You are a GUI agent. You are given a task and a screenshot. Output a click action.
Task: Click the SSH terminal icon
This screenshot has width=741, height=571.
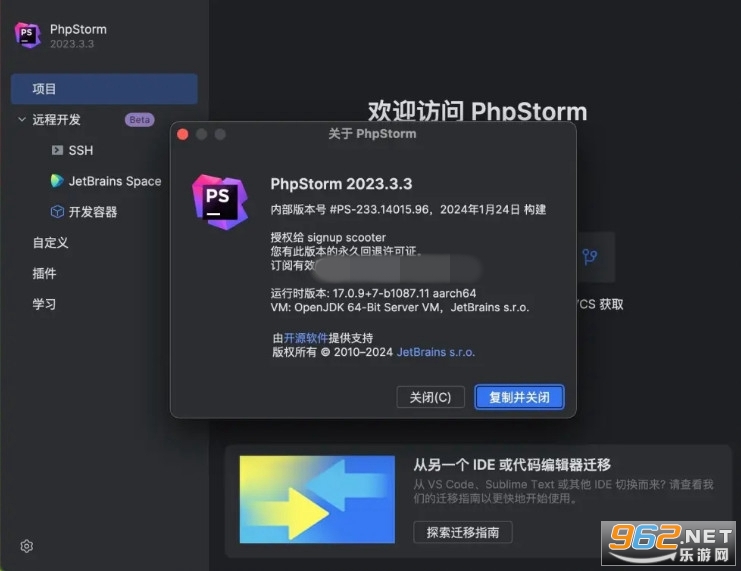[x=57, y=150]
